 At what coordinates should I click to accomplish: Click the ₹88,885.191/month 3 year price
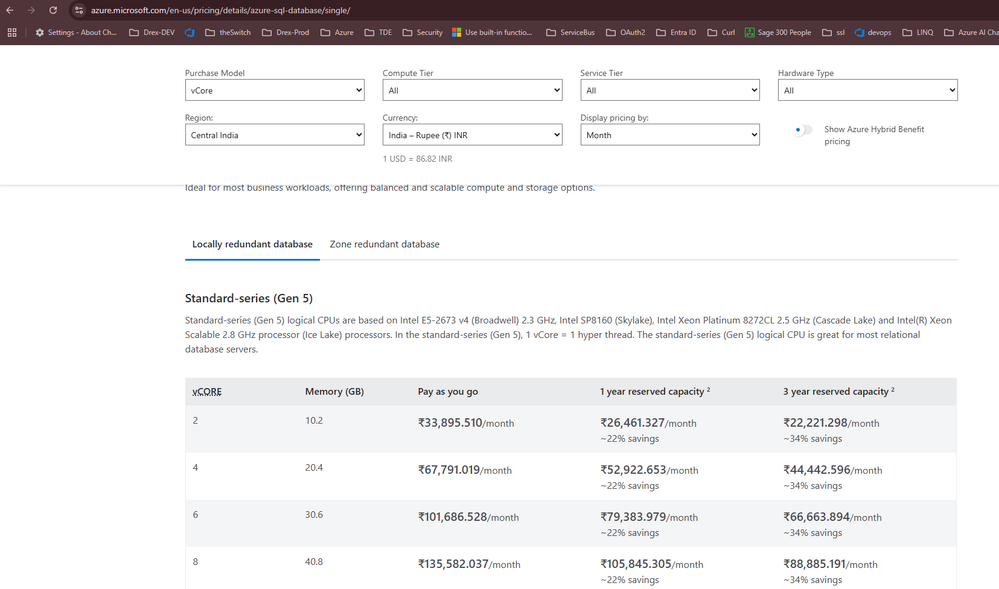coord(830,564)
